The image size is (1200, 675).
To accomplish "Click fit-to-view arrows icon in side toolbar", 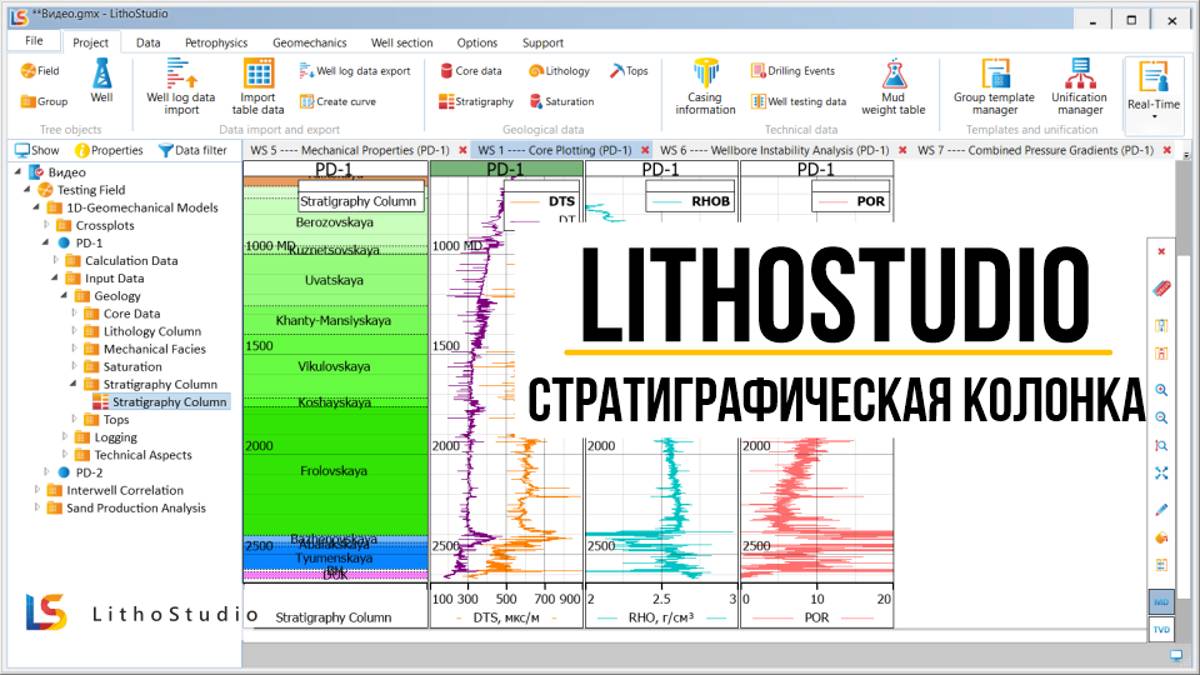I will click(x=1161, y=473).
